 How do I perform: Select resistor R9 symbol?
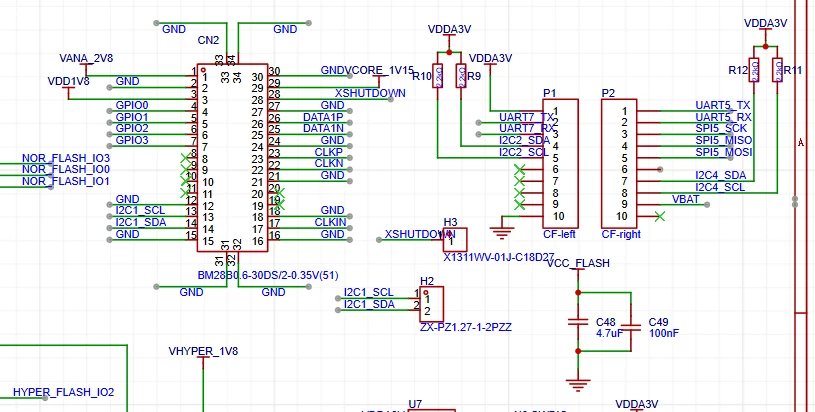(x=461, y=76)
